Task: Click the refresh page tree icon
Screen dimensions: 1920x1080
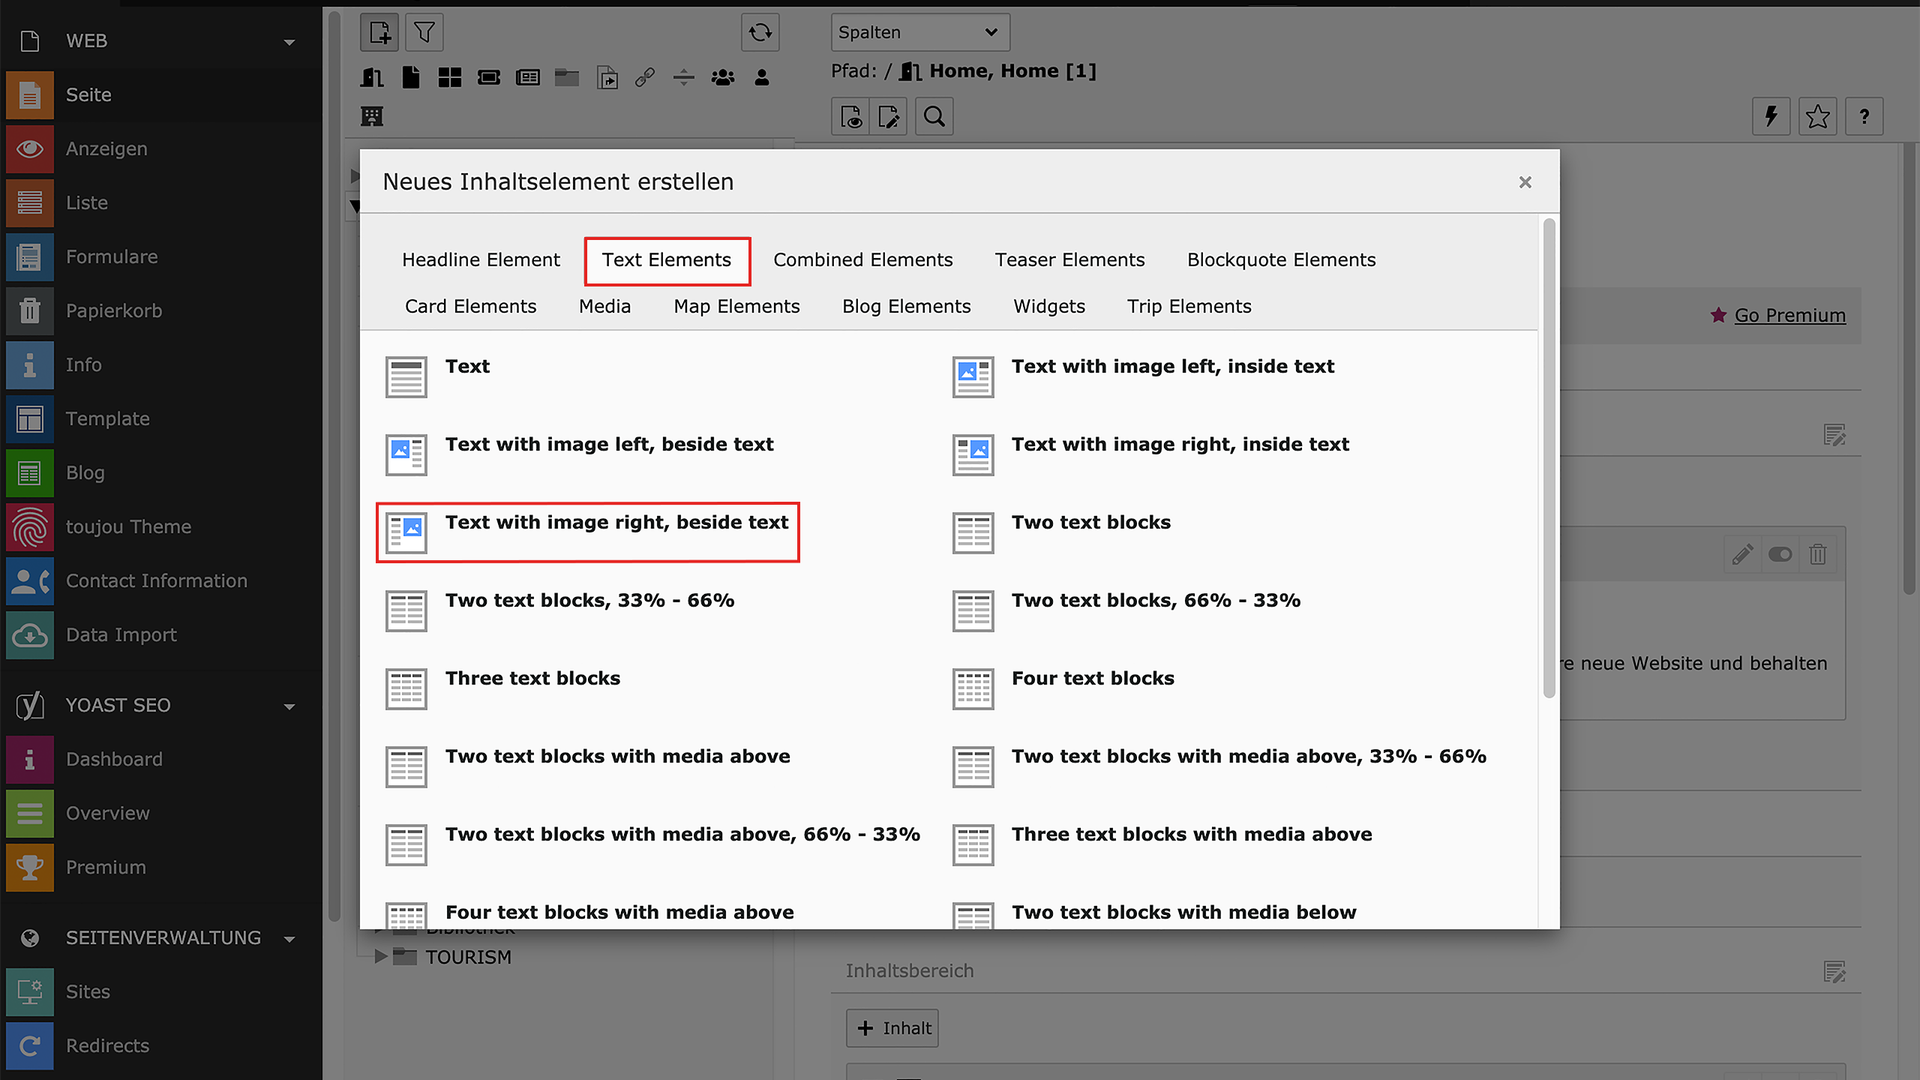Action: coord(760,33)
